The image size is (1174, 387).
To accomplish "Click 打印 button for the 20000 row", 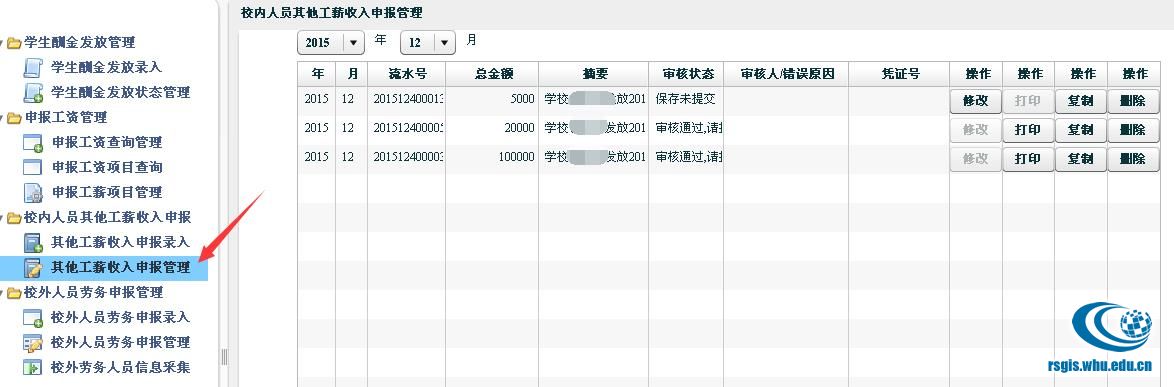I will 1028,130.
